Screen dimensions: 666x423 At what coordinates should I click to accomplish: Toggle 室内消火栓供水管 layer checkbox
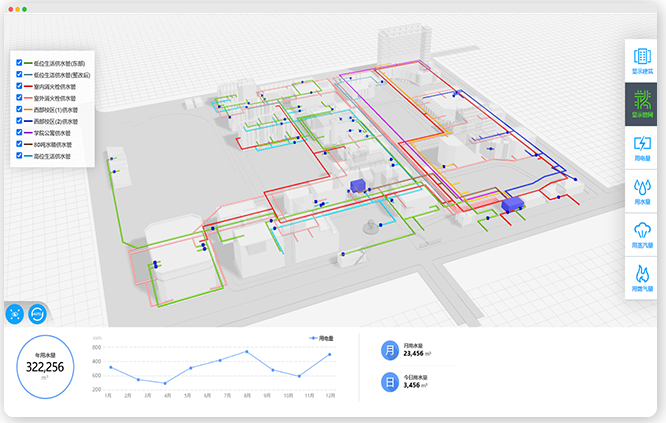tap(20, 86)
